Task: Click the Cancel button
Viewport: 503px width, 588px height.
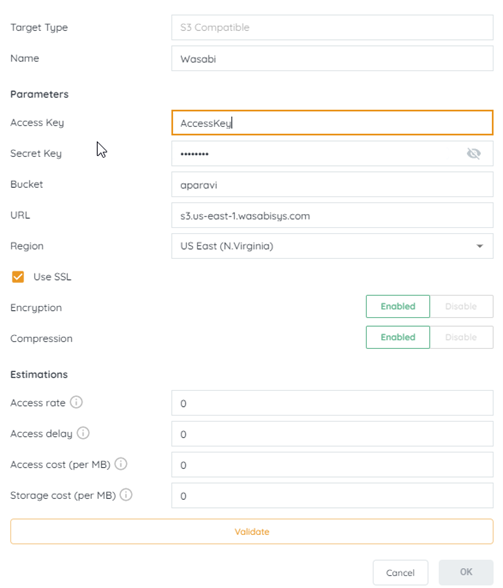Action: (400, 573)
